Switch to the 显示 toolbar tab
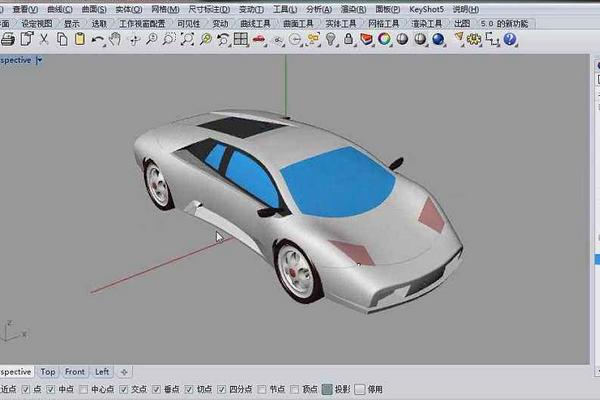 pos(72,24)
